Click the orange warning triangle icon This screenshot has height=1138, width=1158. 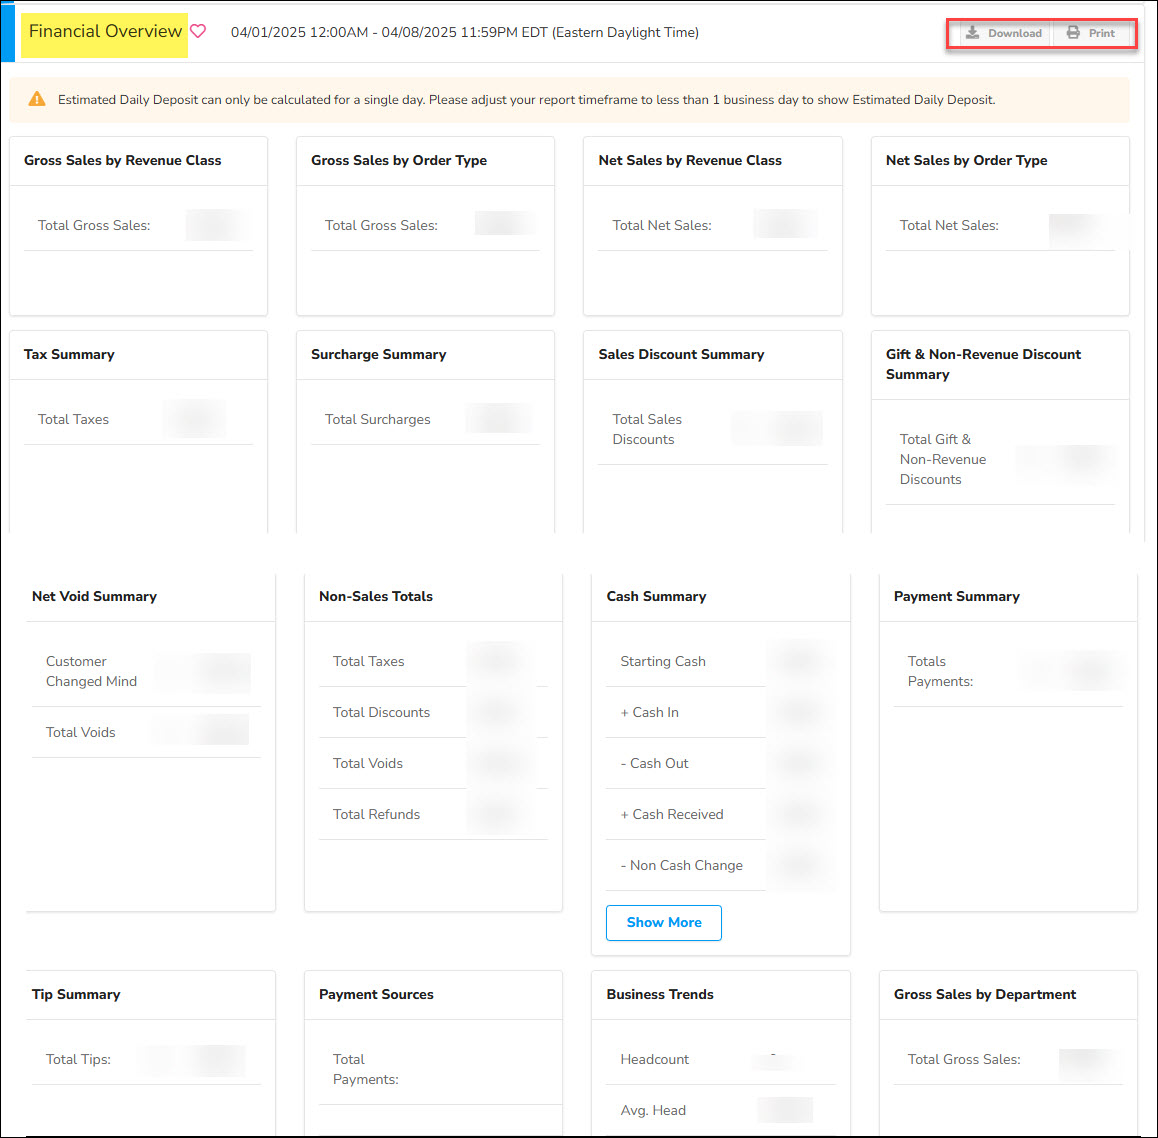37,99
